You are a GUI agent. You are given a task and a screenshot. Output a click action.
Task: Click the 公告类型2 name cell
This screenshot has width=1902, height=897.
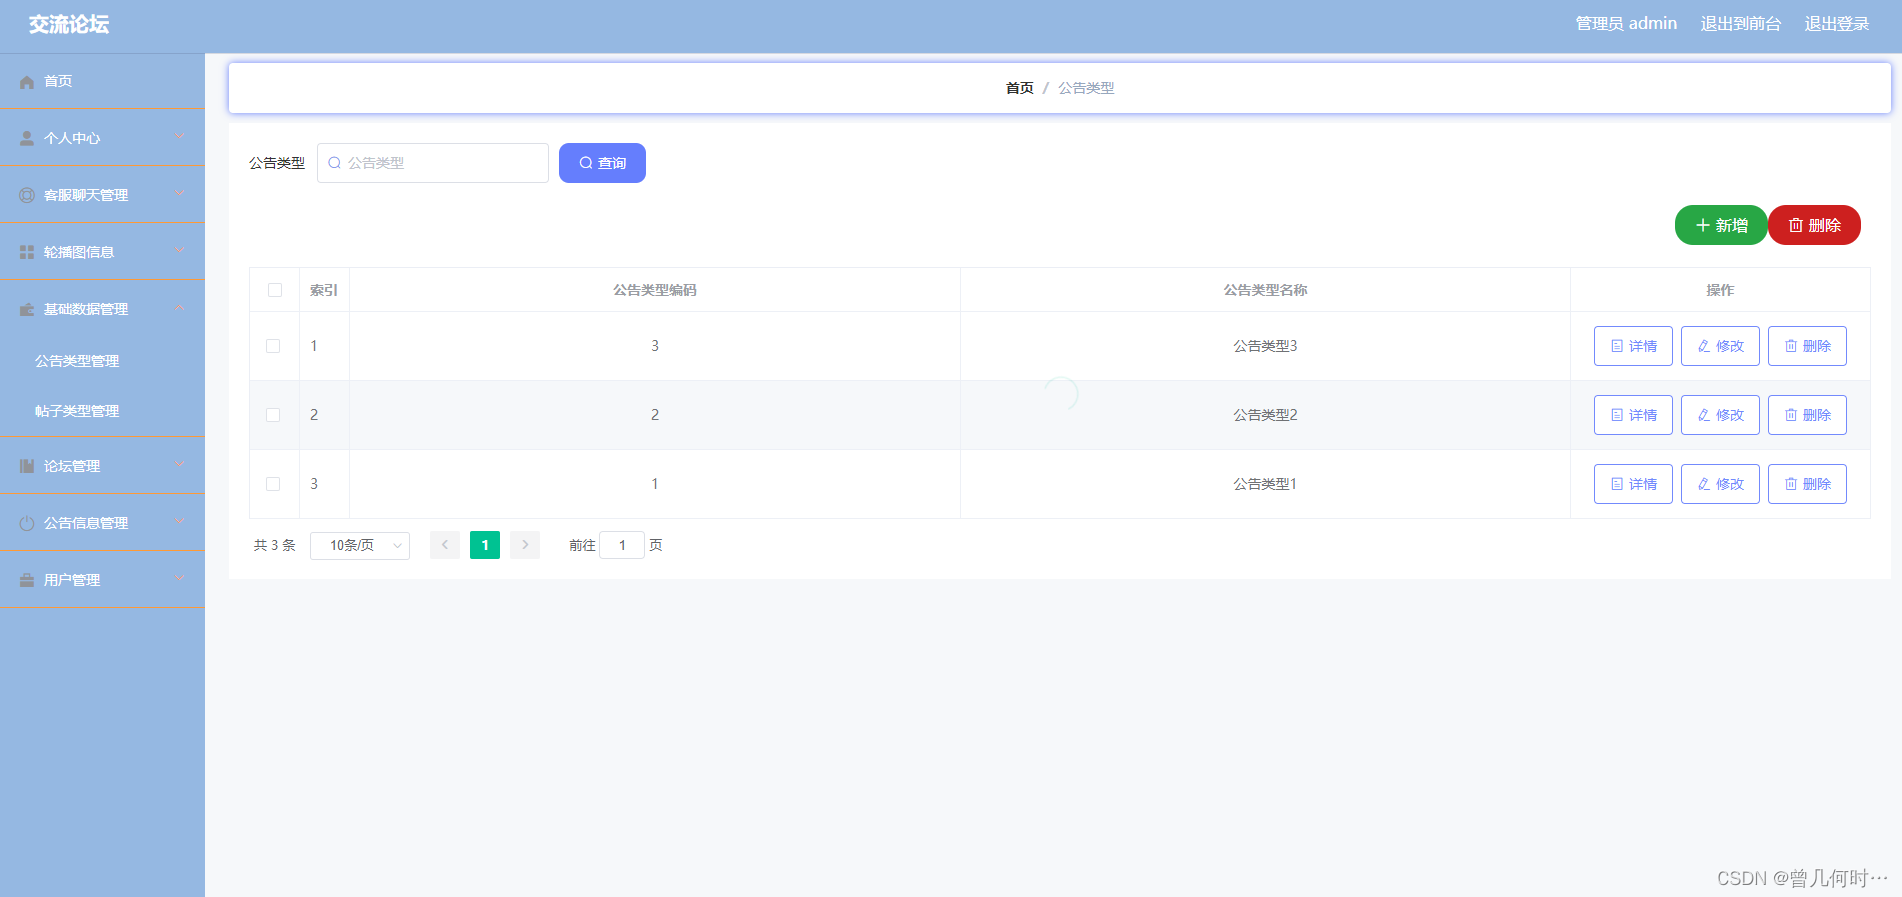[1265, 415]
